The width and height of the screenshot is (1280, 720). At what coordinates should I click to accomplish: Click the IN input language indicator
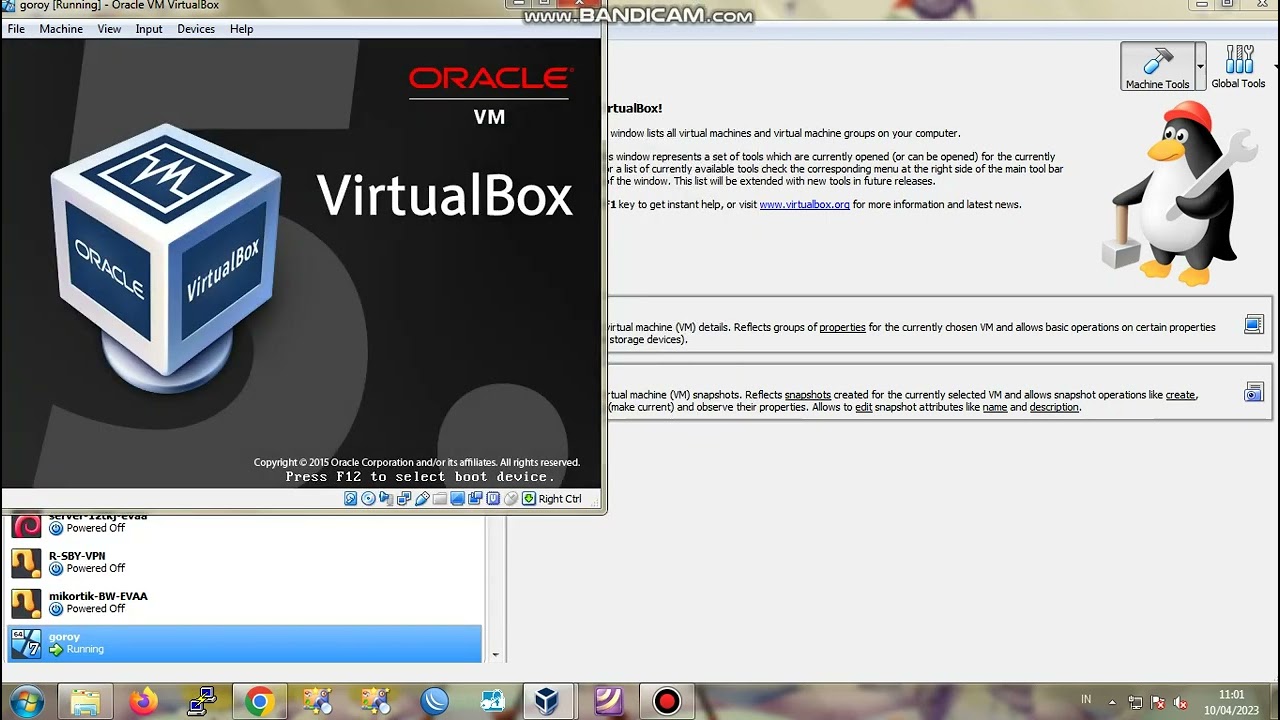coord(1086,700)
